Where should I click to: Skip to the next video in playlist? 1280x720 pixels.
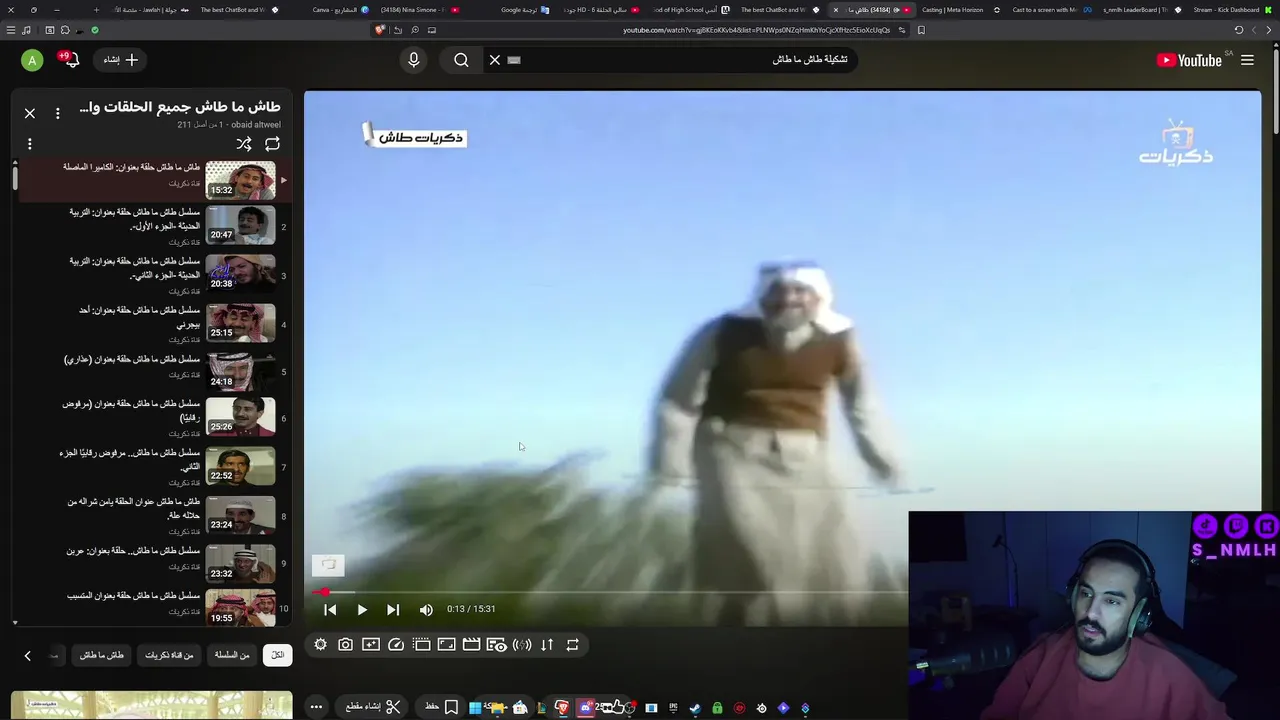point(393,609)
